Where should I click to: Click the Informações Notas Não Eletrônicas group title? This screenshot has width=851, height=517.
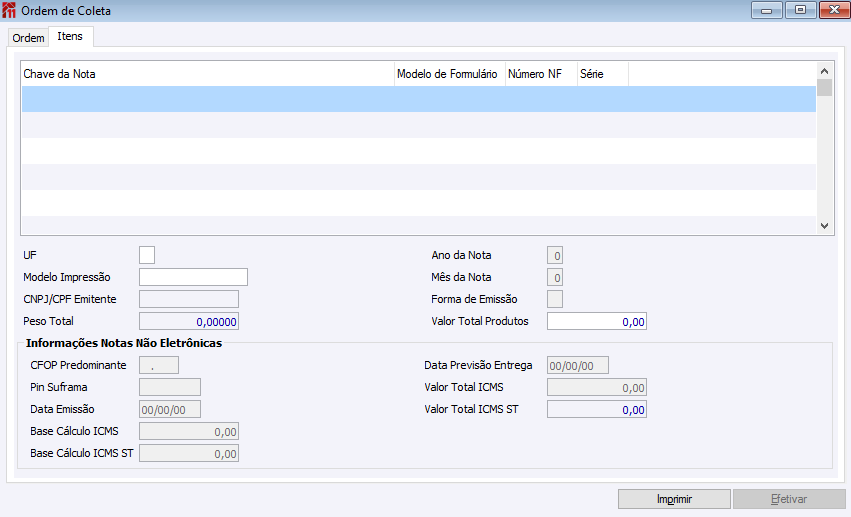coord(124,343)
